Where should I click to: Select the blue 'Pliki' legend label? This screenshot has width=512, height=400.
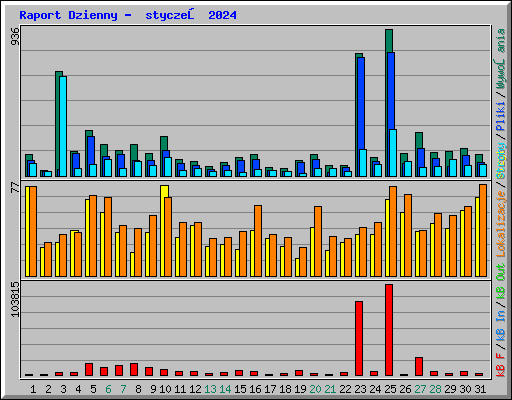(500, 117)
